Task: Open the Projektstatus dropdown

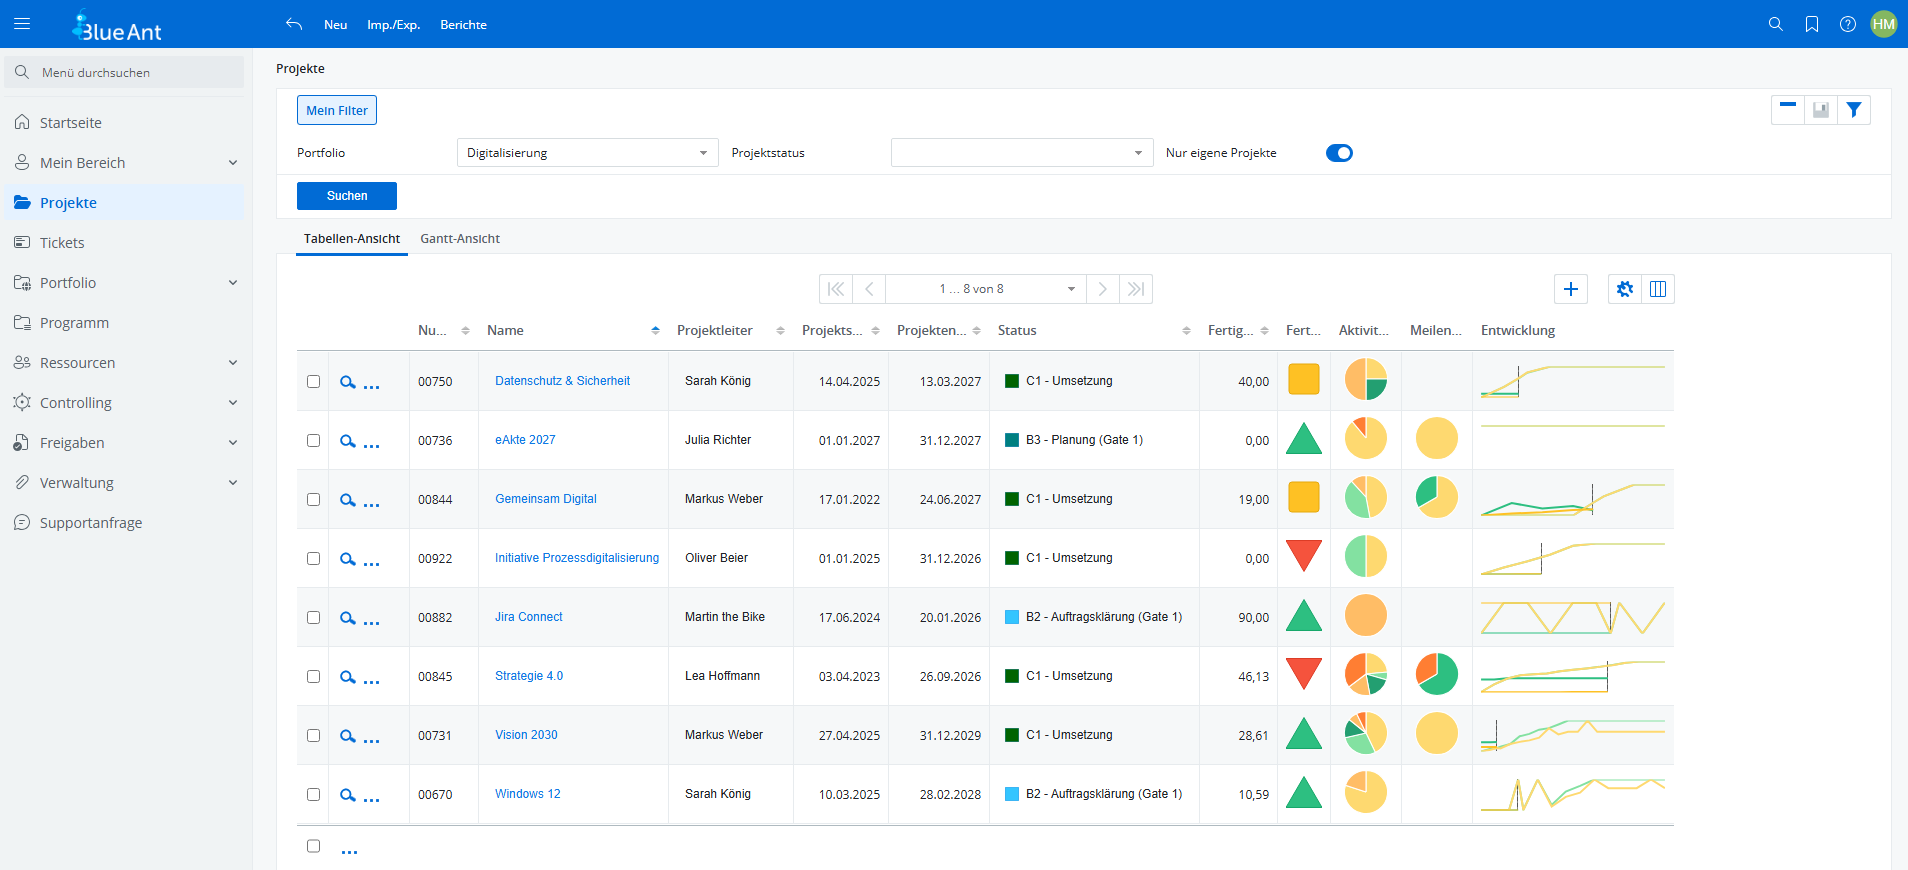Action: (x=1021, y=153)
